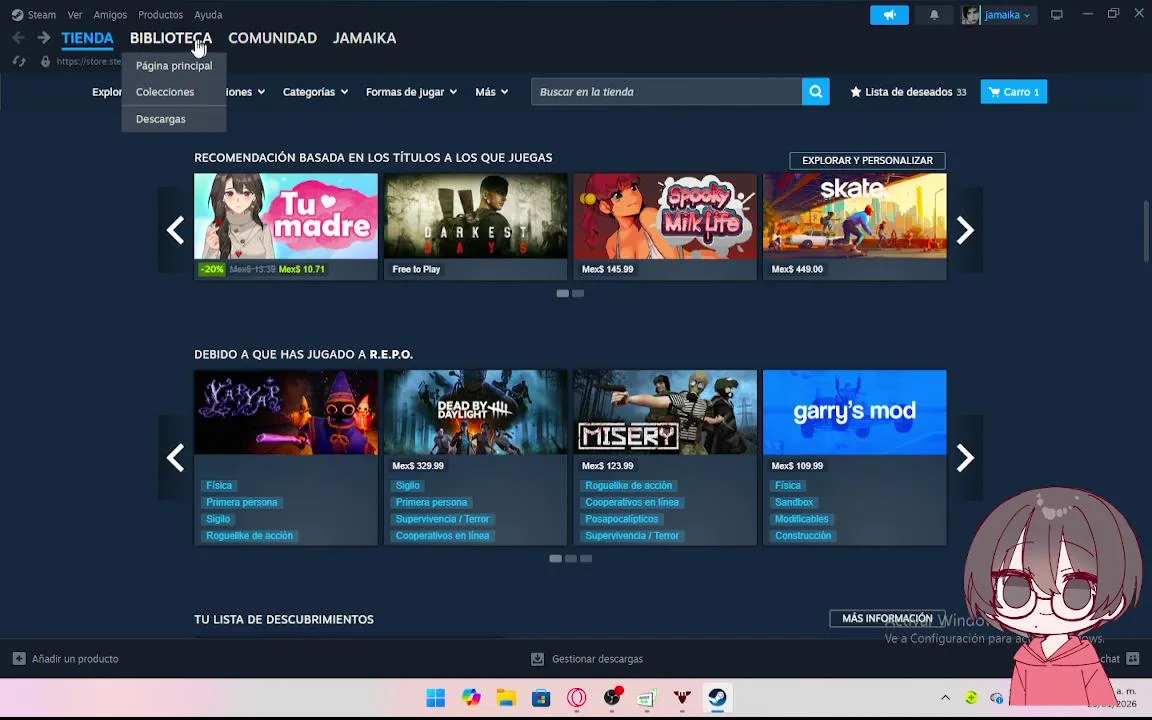The width and height of the screenshot is (1152, 720).
Task: Click MÁS INFORMACIÓN button
Action: [x=887, y=619]
